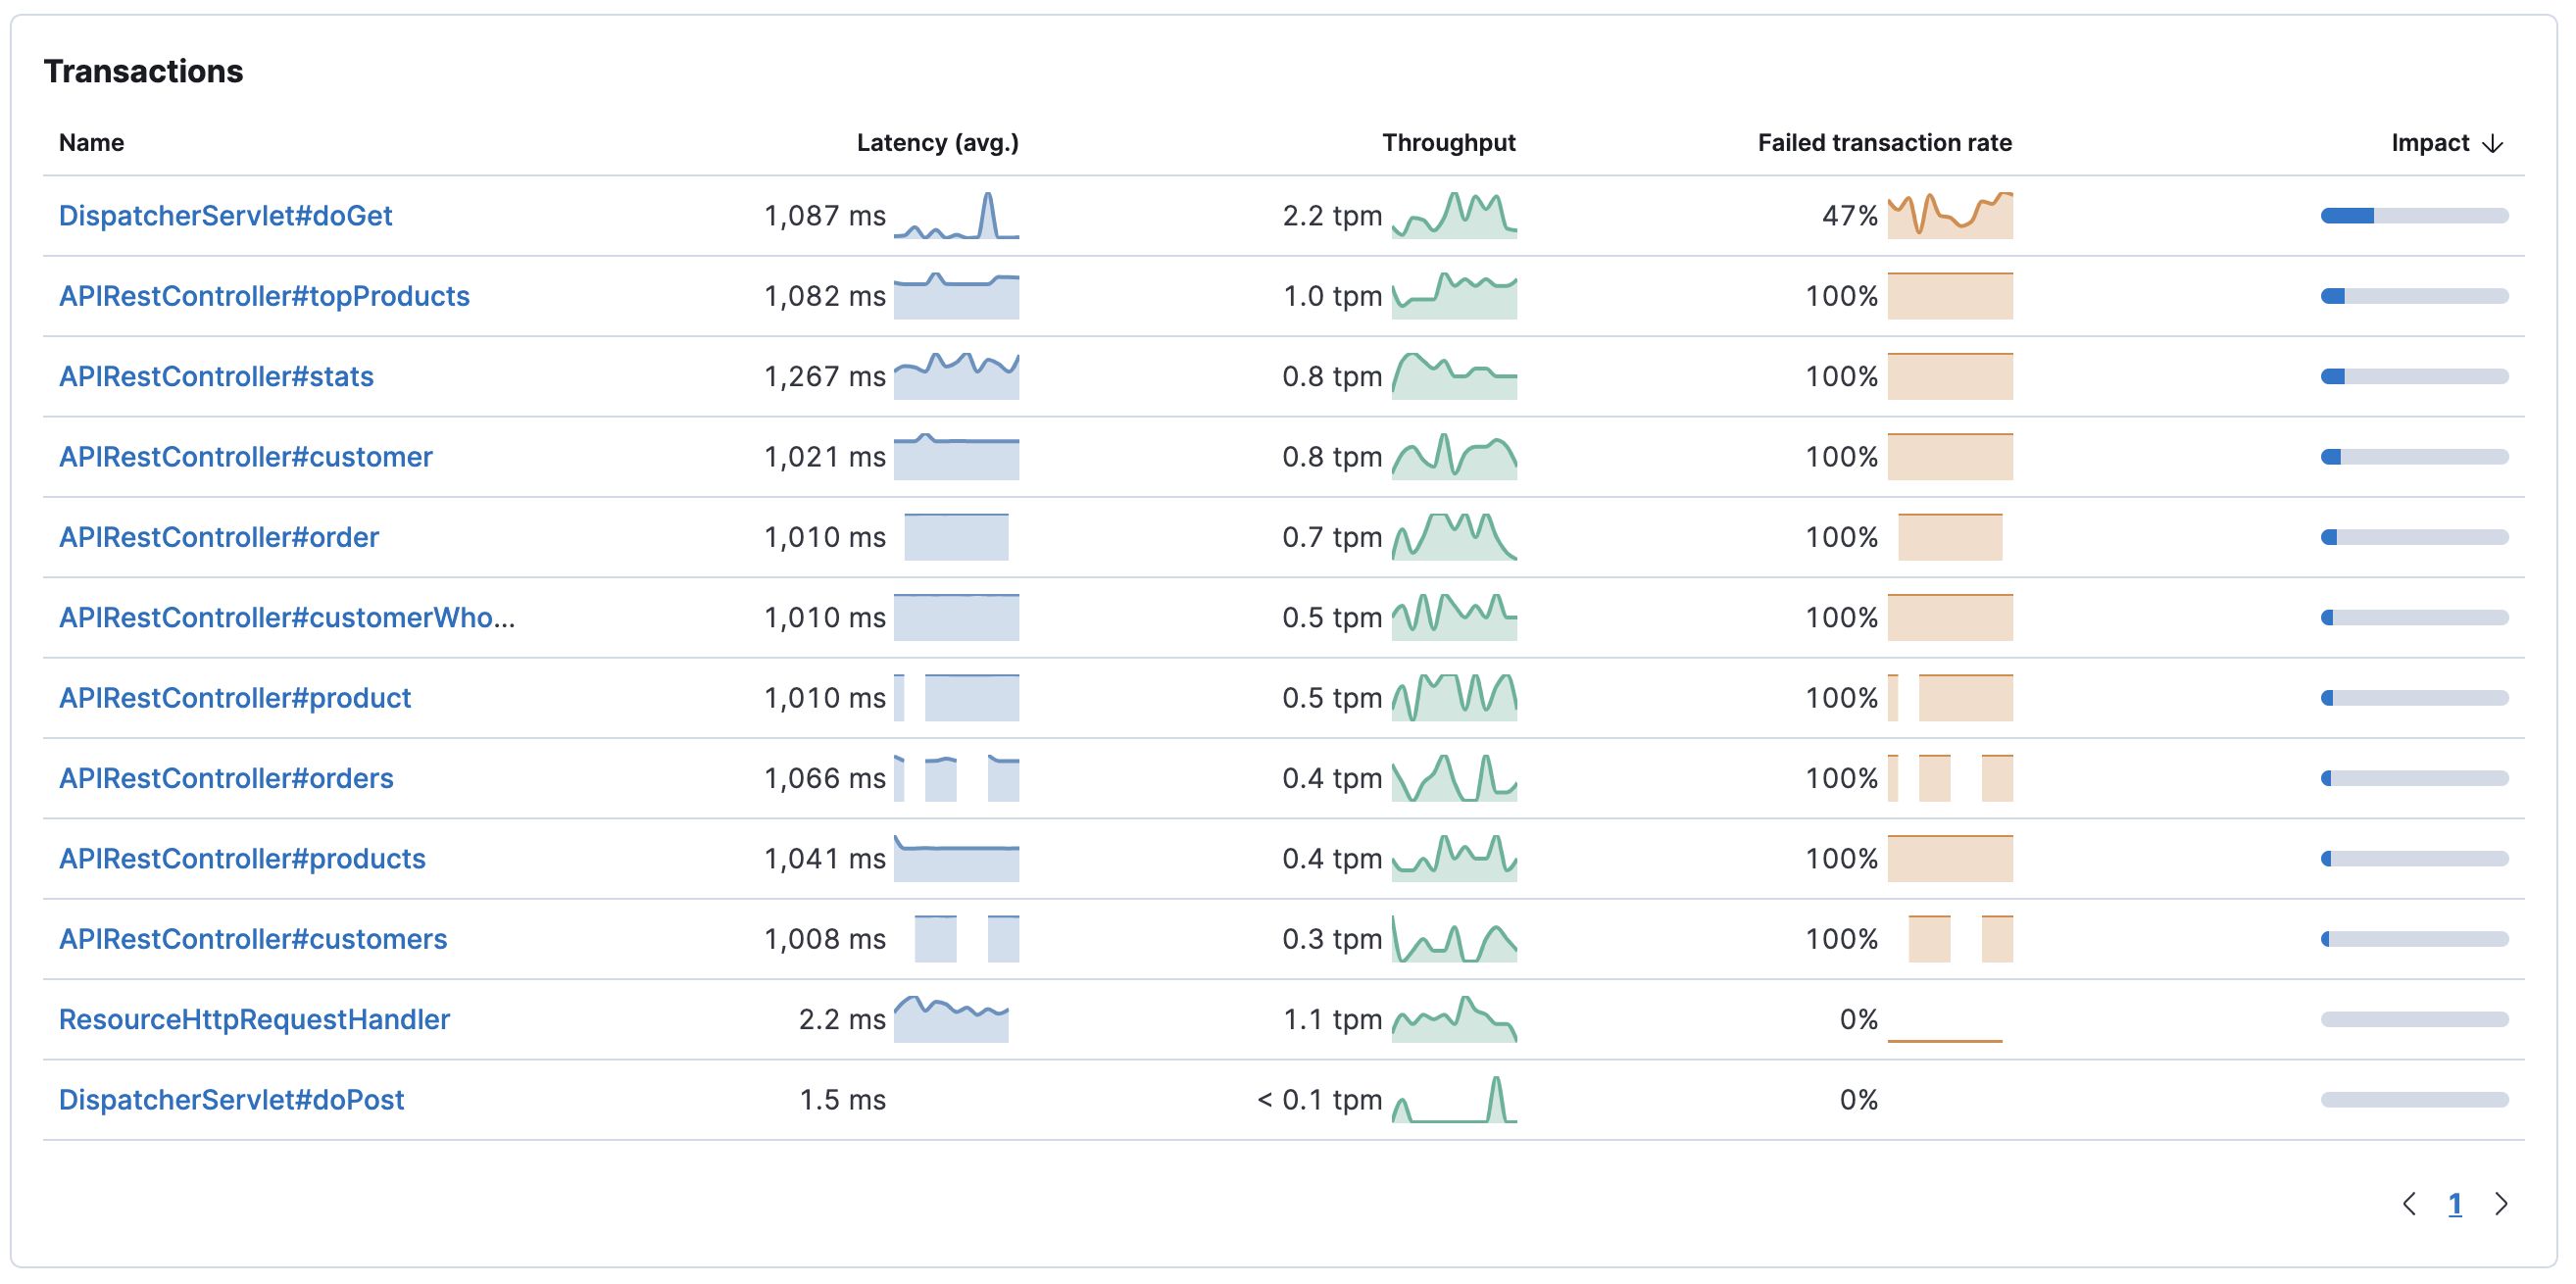
Task: Open the APIRestController#order transaction
Action: point(219,537)
